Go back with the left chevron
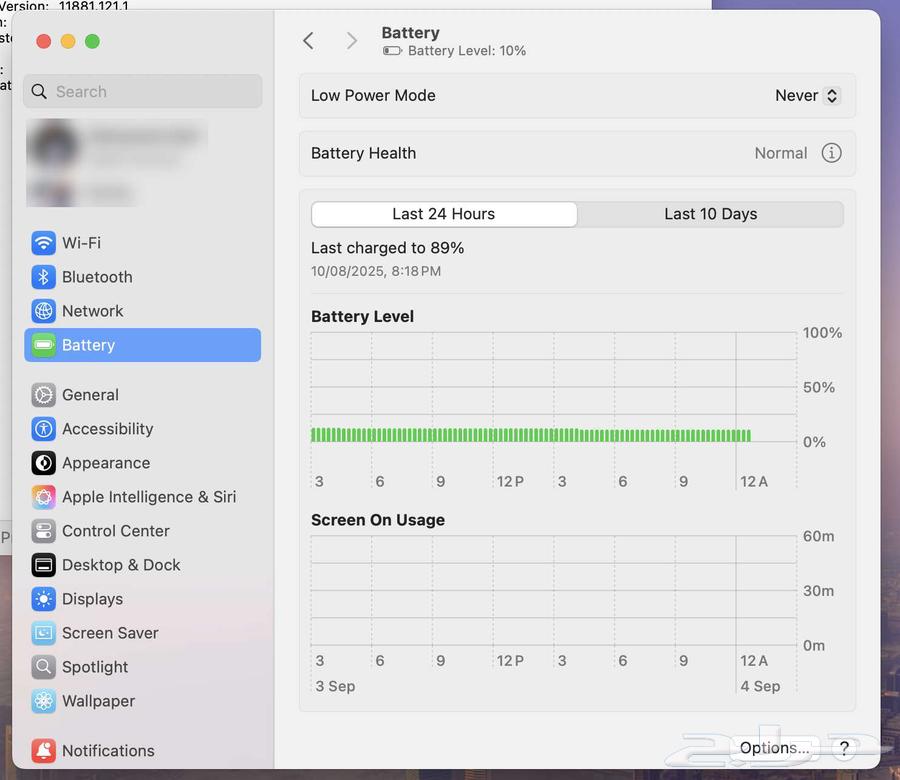Image resolution: width=900 pixels, height=780 pixels. tap(308, 40)
